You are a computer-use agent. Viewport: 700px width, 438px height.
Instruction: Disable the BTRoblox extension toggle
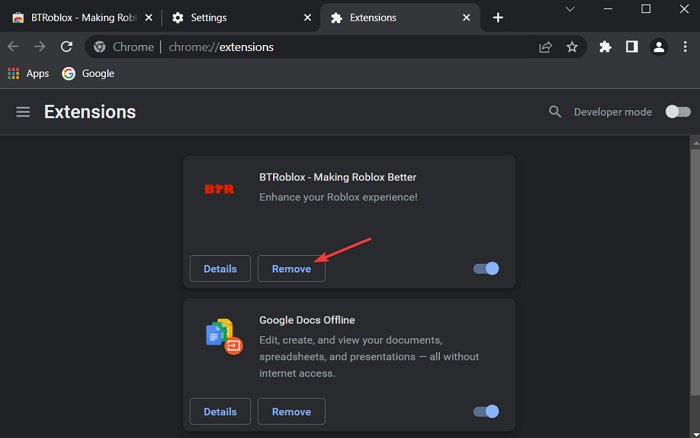coord(486,268)
